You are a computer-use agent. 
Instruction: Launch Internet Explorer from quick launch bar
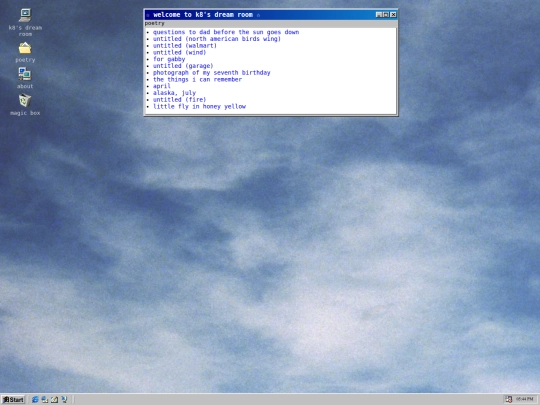coord(35,399)
